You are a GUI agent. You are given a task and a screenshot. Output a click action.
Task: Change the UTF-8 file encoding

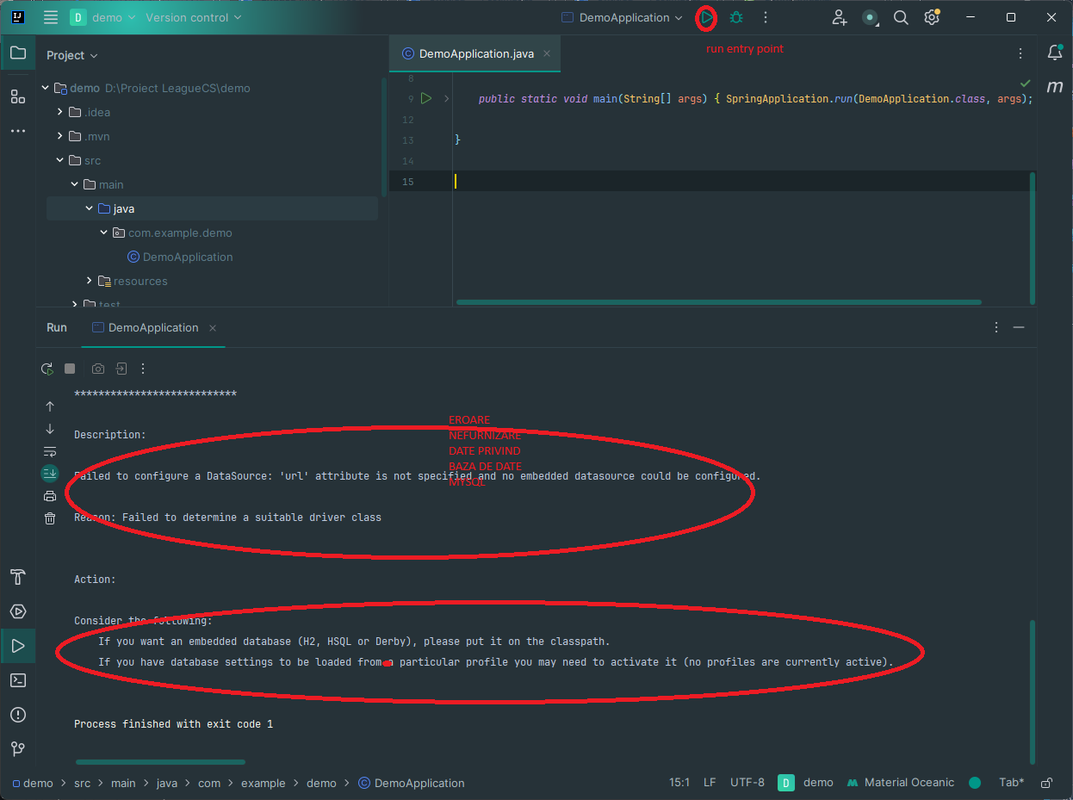[x=747, y=782]
